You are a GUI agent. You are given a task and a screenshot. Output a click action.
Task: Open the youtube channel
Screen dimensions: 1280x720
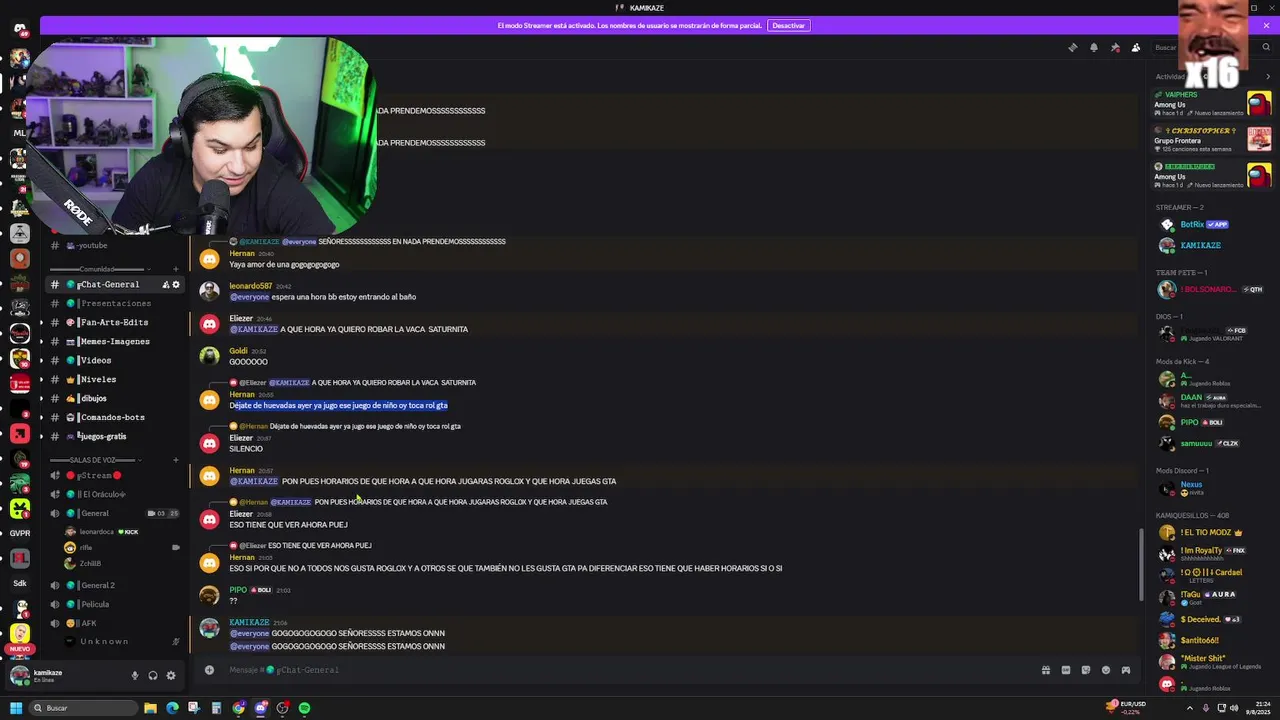click(x=115, y=245)
